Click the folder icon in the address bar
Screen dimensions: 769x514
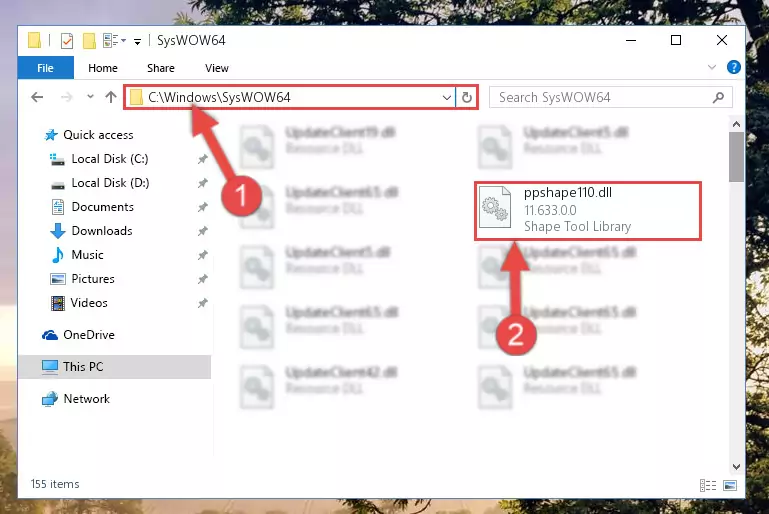point(136,97)
